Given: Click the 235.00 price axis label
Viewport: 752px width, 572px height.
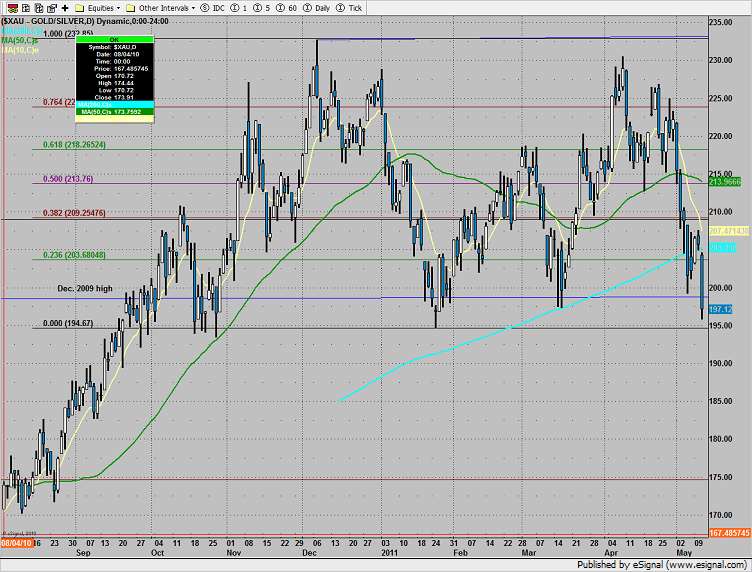Looking at the screenshot, I should pos(720,22).
